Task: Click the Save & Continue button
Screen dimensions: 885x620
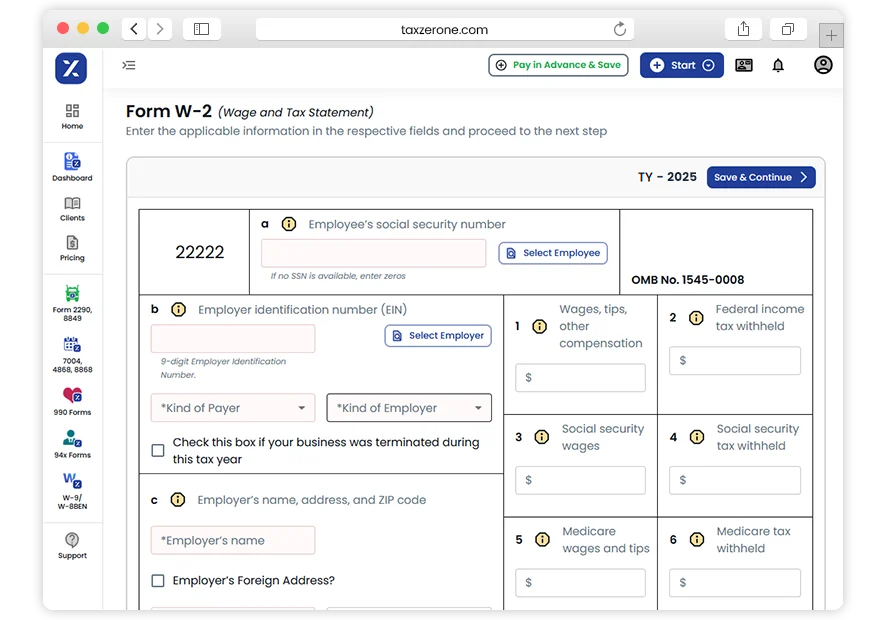Action: 761,177
